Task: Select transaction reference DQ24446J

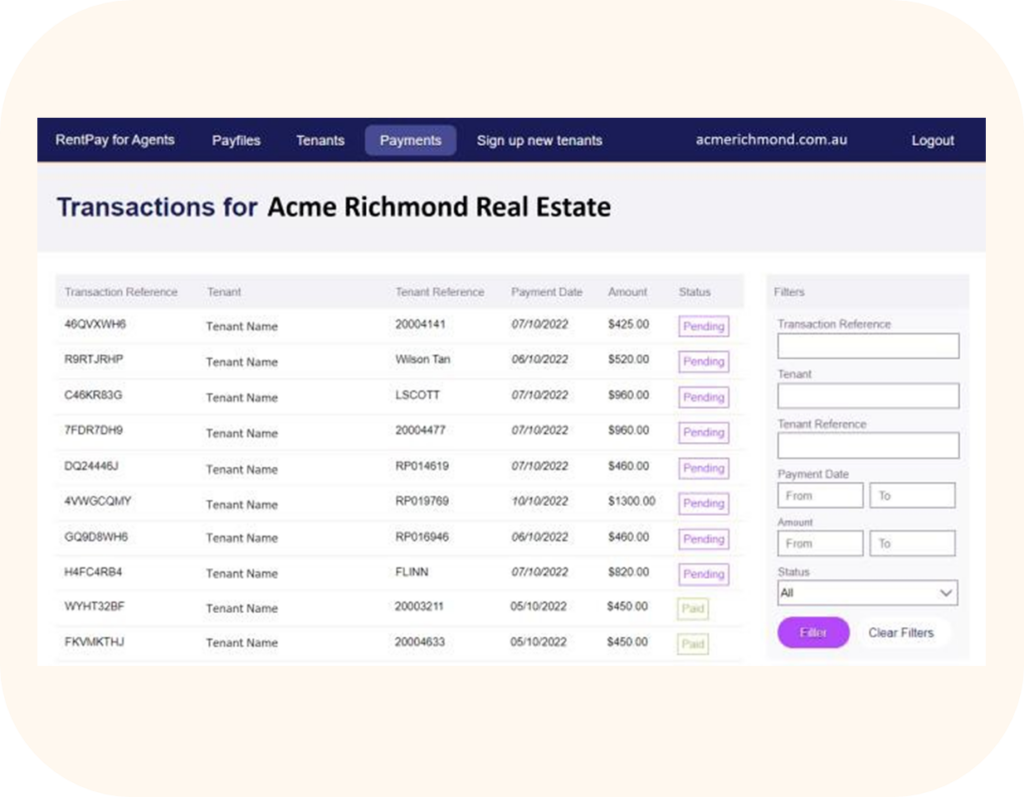Action: click(x=91, y=466)
